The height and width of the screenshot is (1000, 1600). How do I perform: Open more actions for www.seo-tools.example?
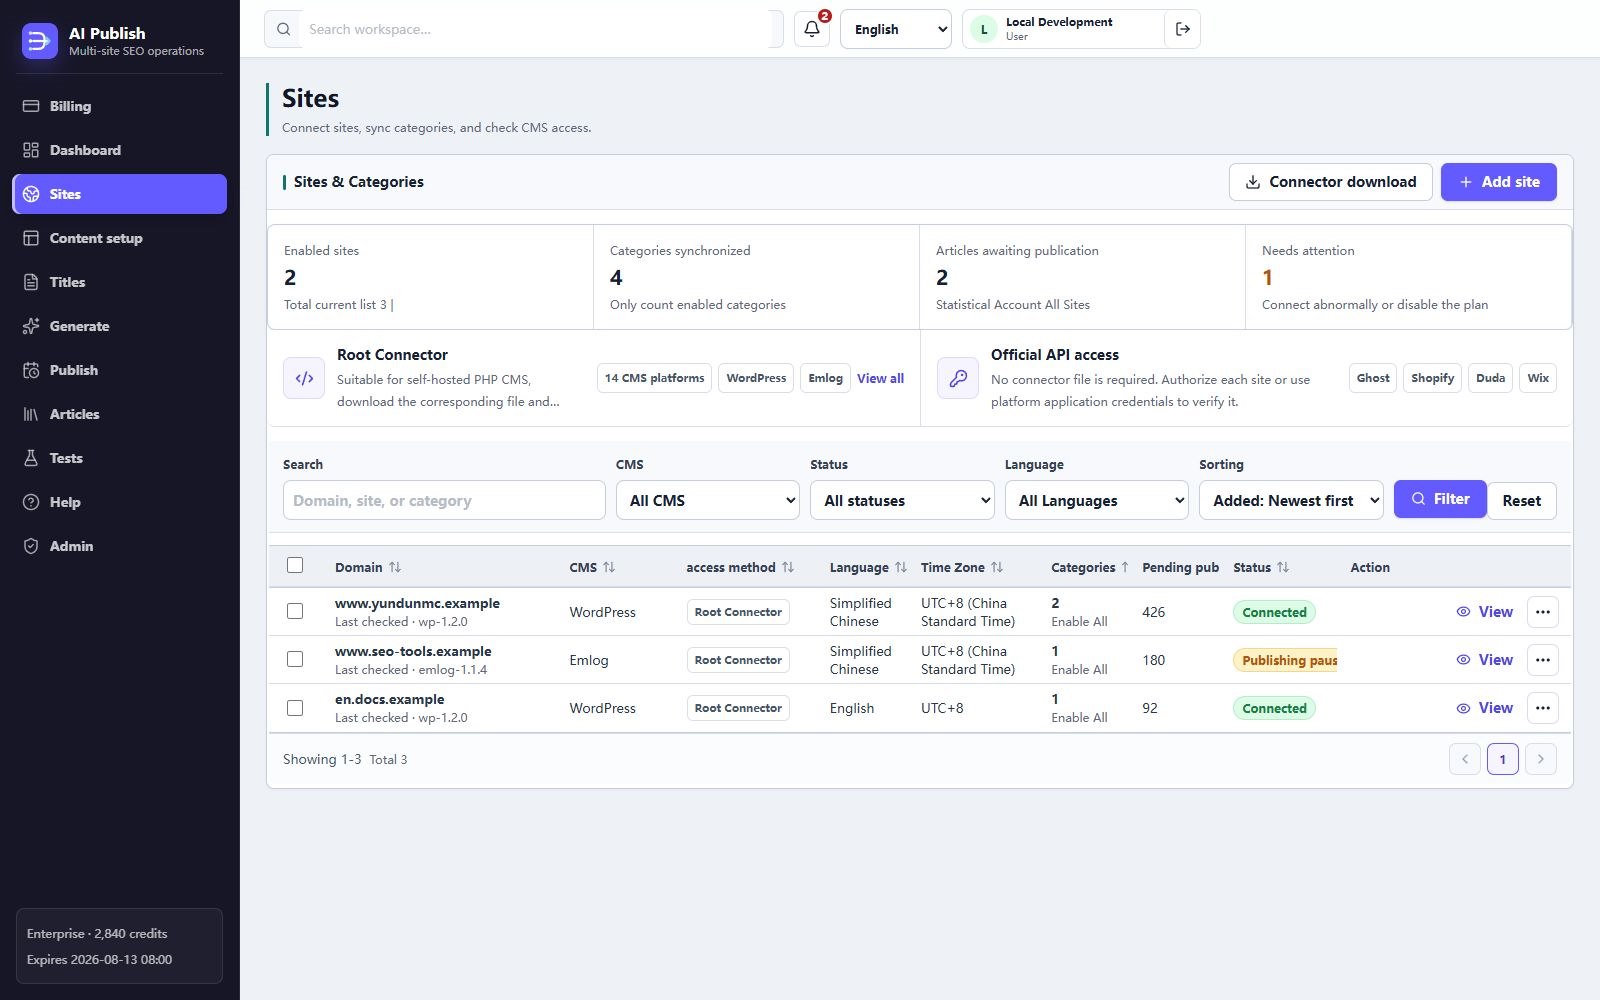click(1543, 660)
